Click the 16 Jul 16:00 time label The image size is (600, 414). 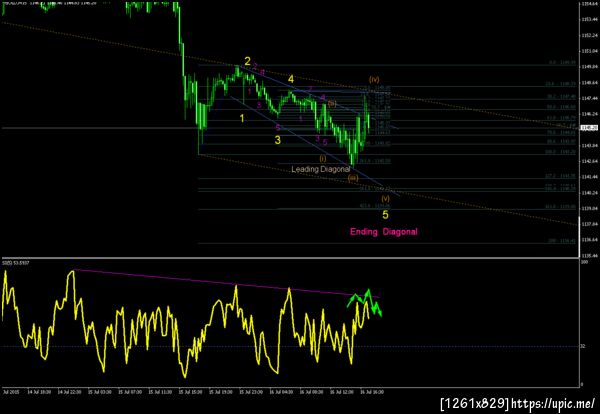tap(372, 392)
